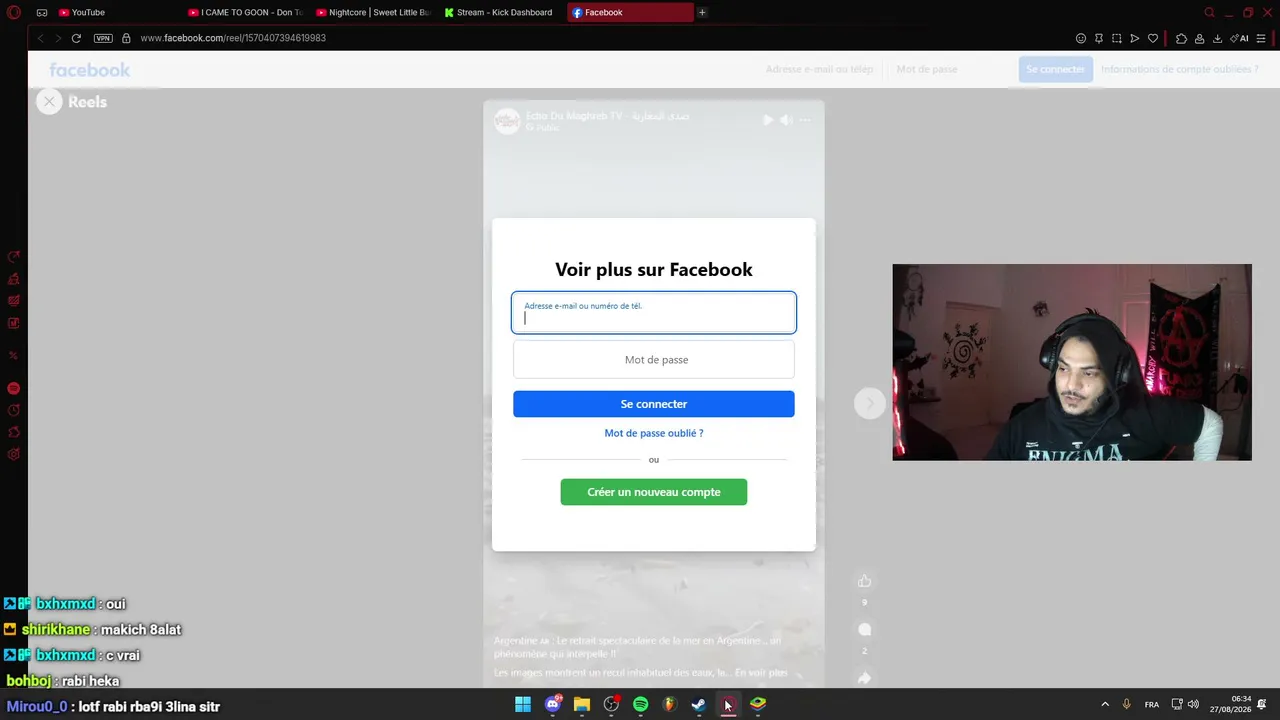The height and width of the screenshot is (720, 1280).
Task: Open the Nightcore Sweet Little tab
Action: coord(373,13)
